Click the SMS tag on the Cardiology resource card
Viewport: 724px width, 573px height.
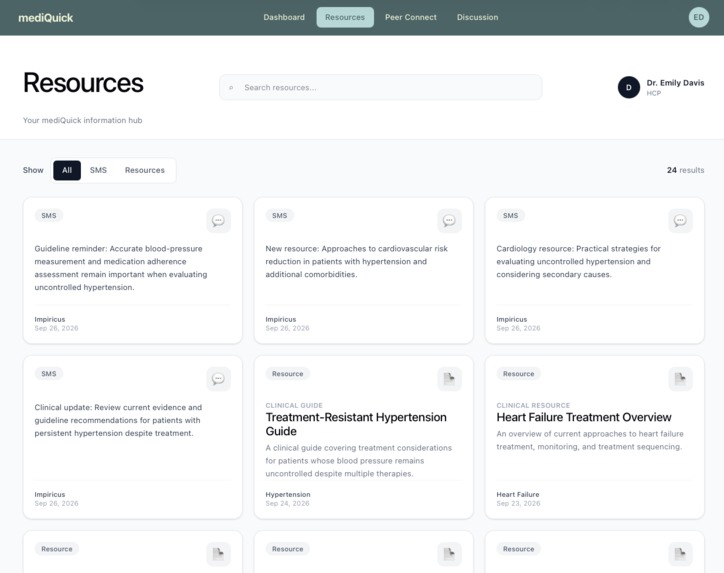(x=511, y=216)
